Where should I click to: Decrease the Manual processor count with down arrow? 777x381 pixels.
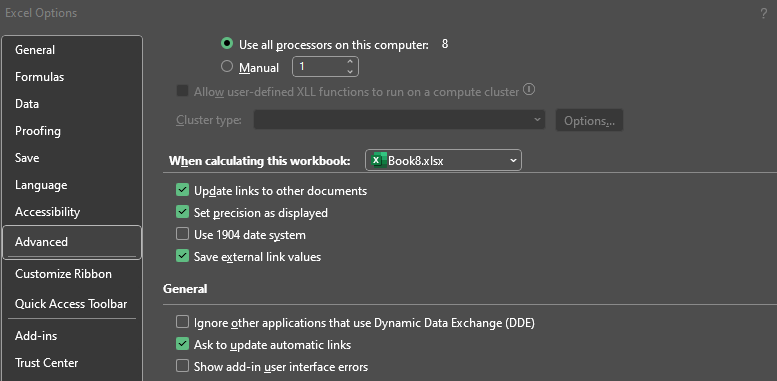point(350,71)
